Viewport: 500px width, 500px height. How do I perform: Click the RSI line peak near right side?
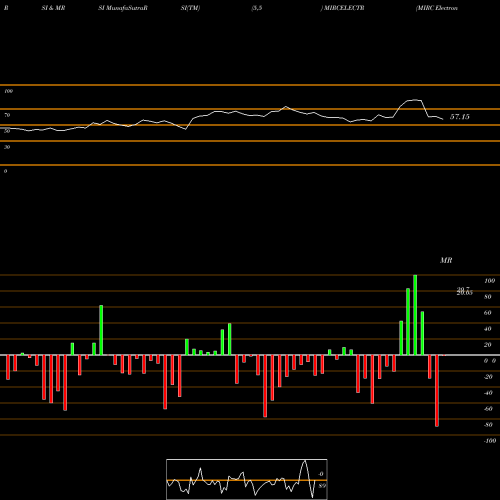pos(415,100)
